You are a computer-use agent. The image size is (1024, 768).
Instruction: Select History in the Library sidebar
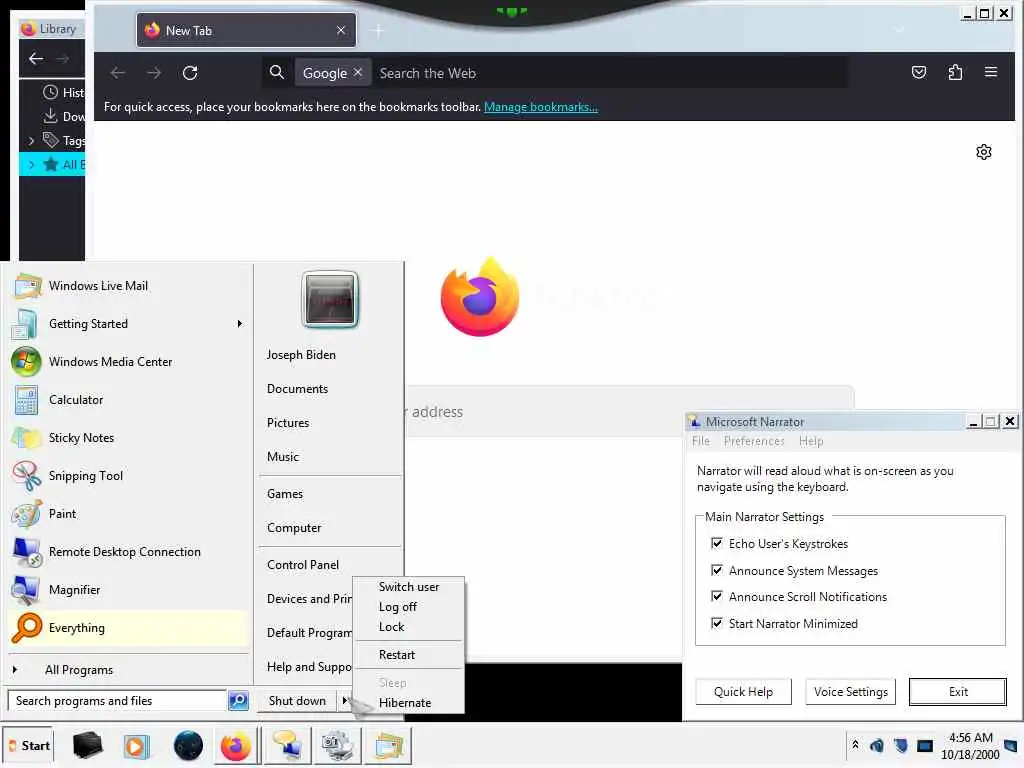pyautogui.click(x=63, y=93)
